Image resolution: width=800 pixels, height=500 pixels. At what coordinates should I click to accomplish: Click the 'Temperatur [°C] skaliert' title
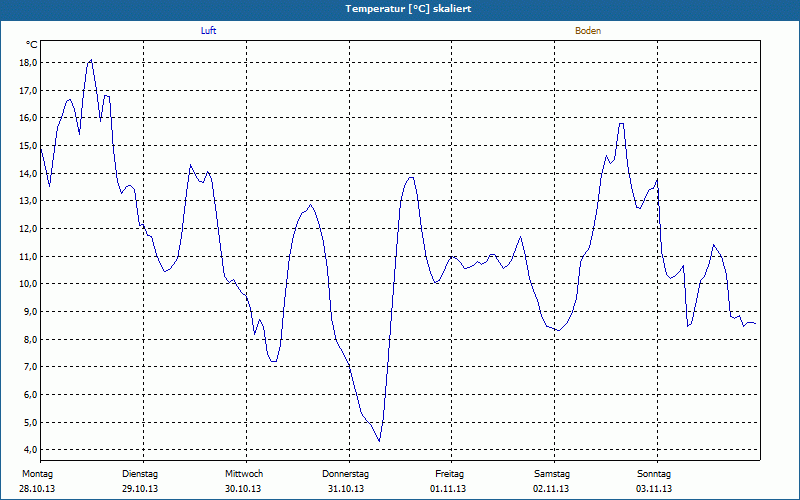point(408,9)
